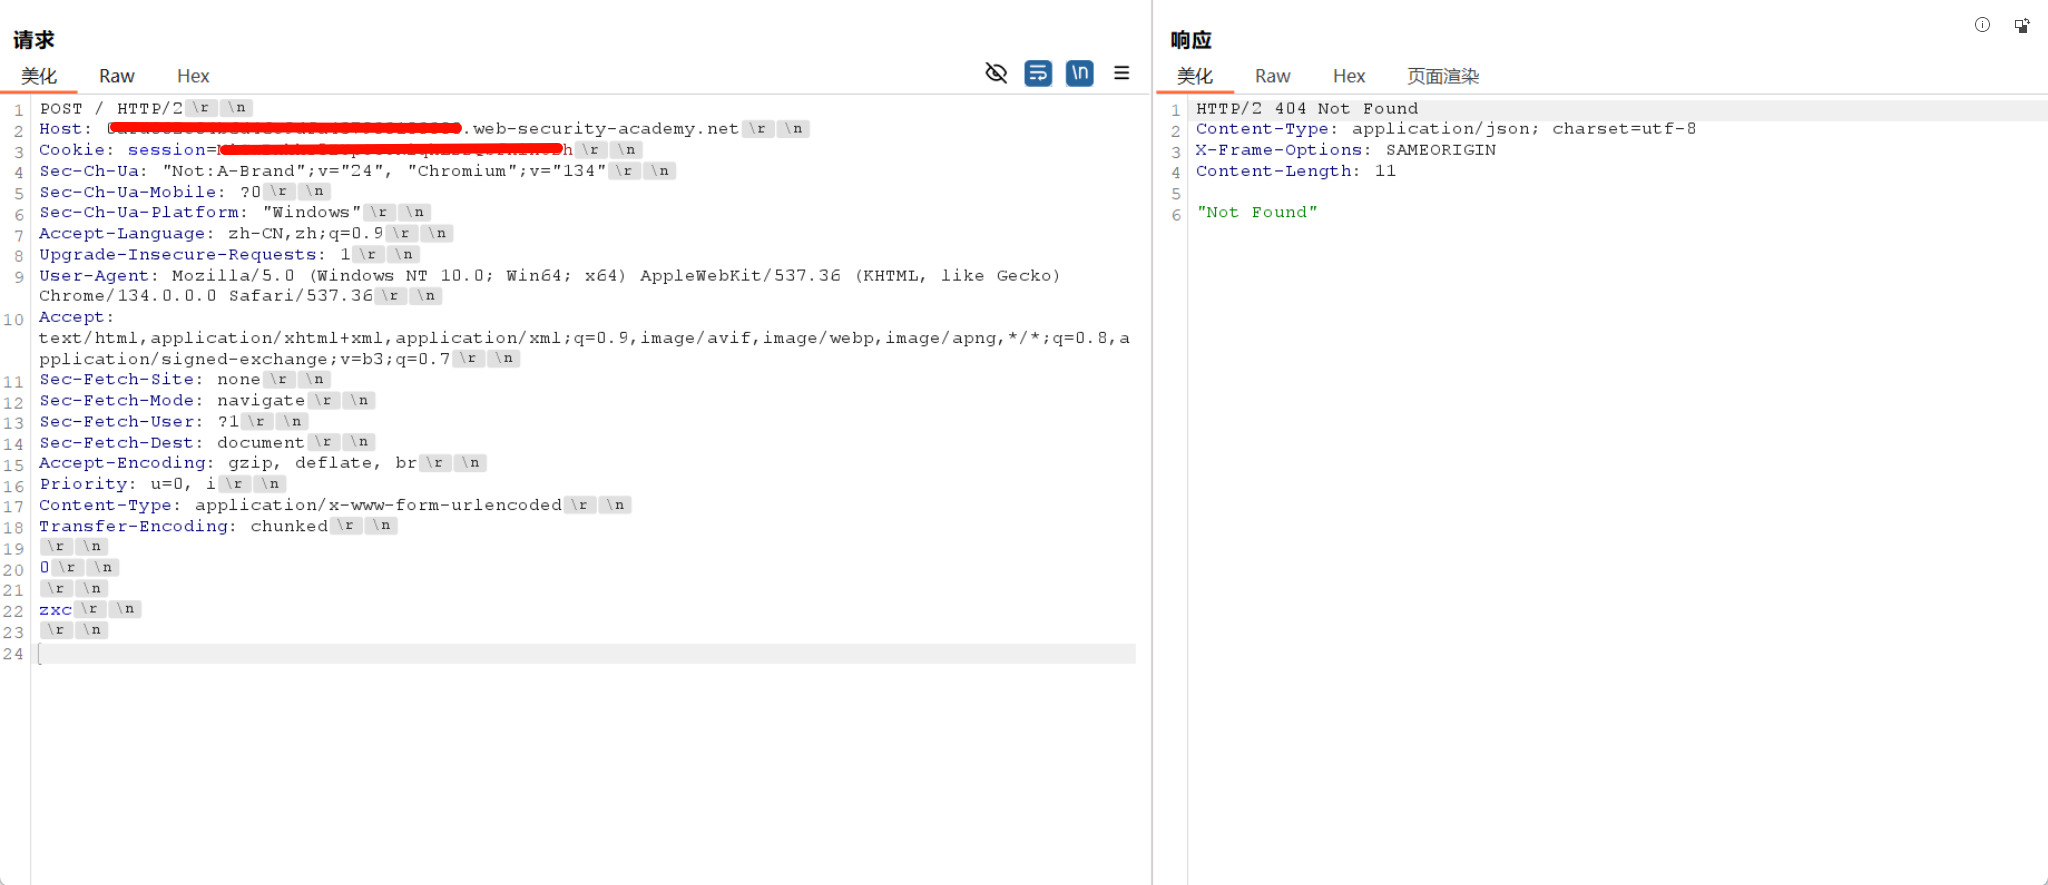Click the quoted "Not Found" response body

pos(1257,212)
